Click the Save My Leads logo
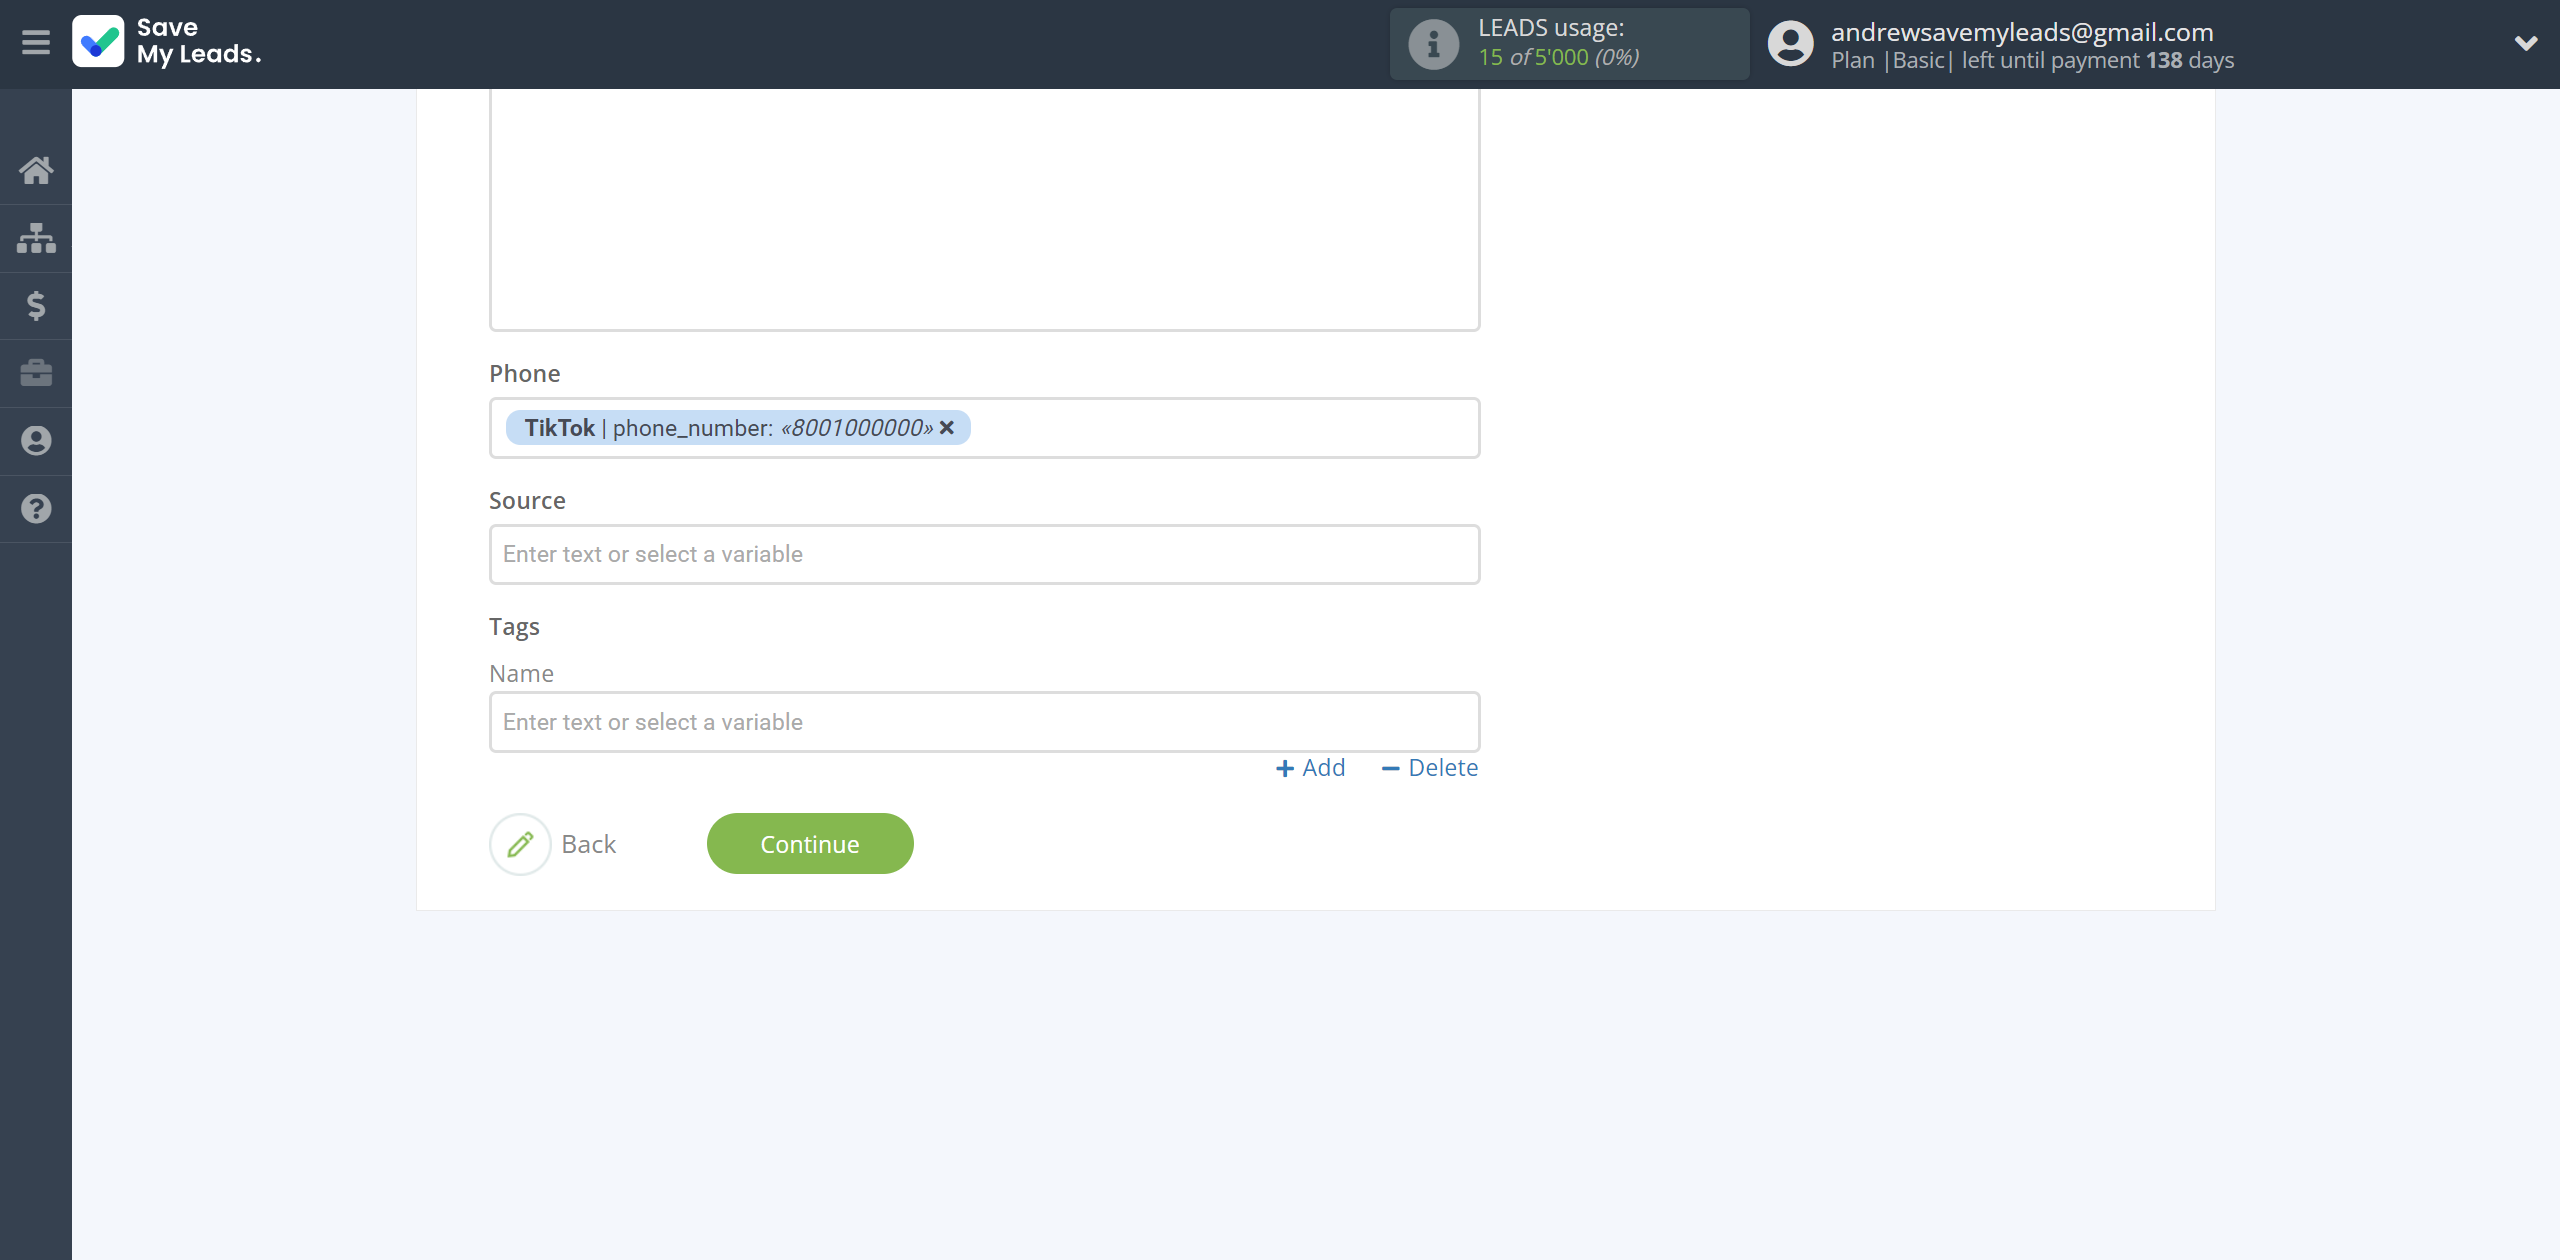Screen dimensions: 2560x1260 tap(167, 42)
